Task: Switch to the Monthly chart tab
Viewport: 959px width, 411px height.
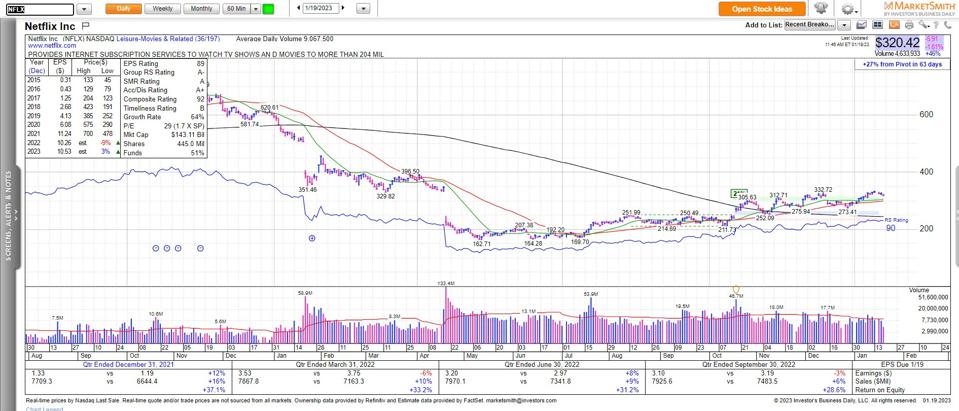Action: pyautogui.click(x=202, y=9)
